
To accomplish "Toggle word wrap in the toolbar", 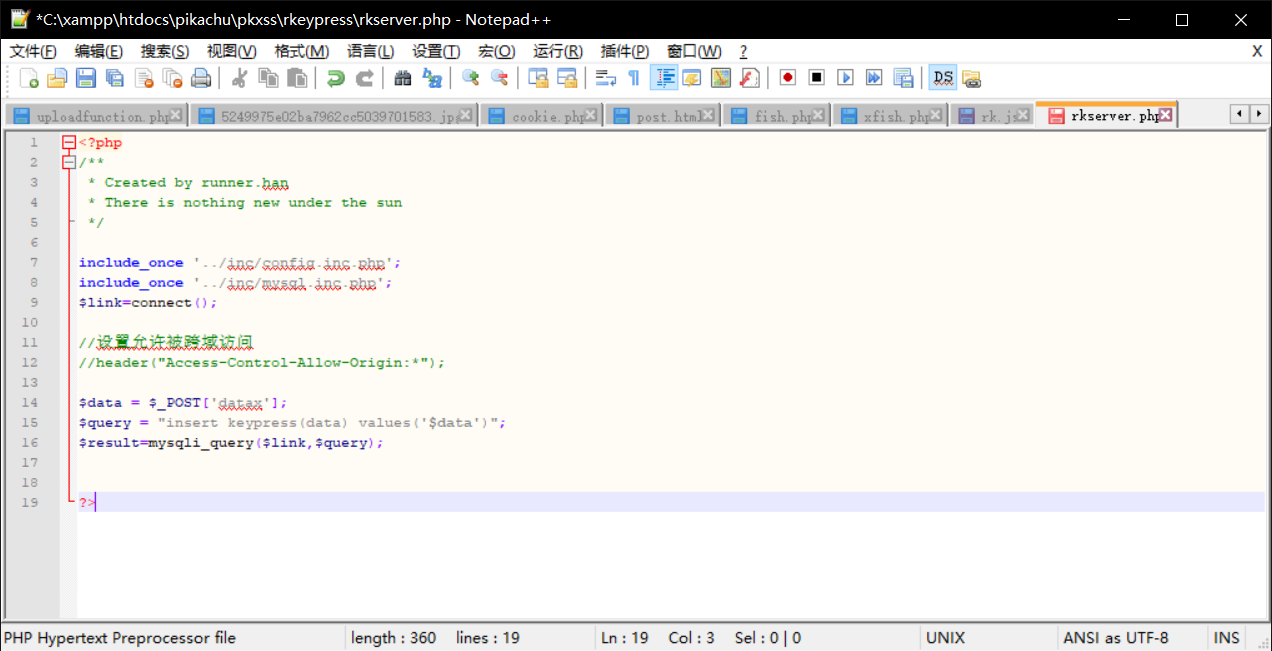I will pos(605,78).
